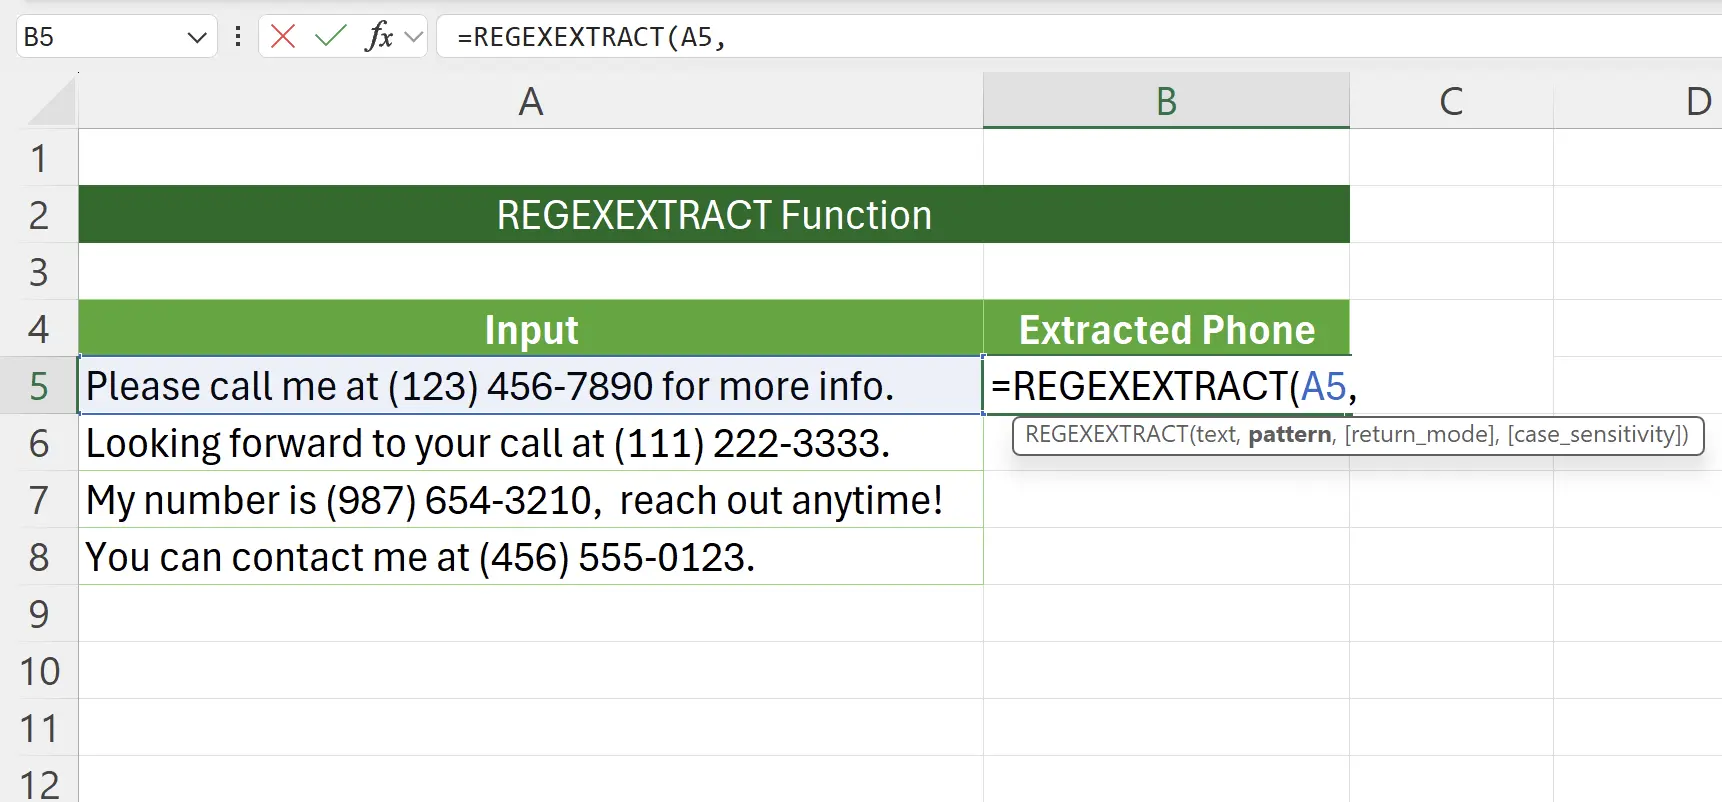This screenshot has width=1722, height=802.
Task: Open the Name Box dropdown arrow
Action: click(x=197, y=38)
